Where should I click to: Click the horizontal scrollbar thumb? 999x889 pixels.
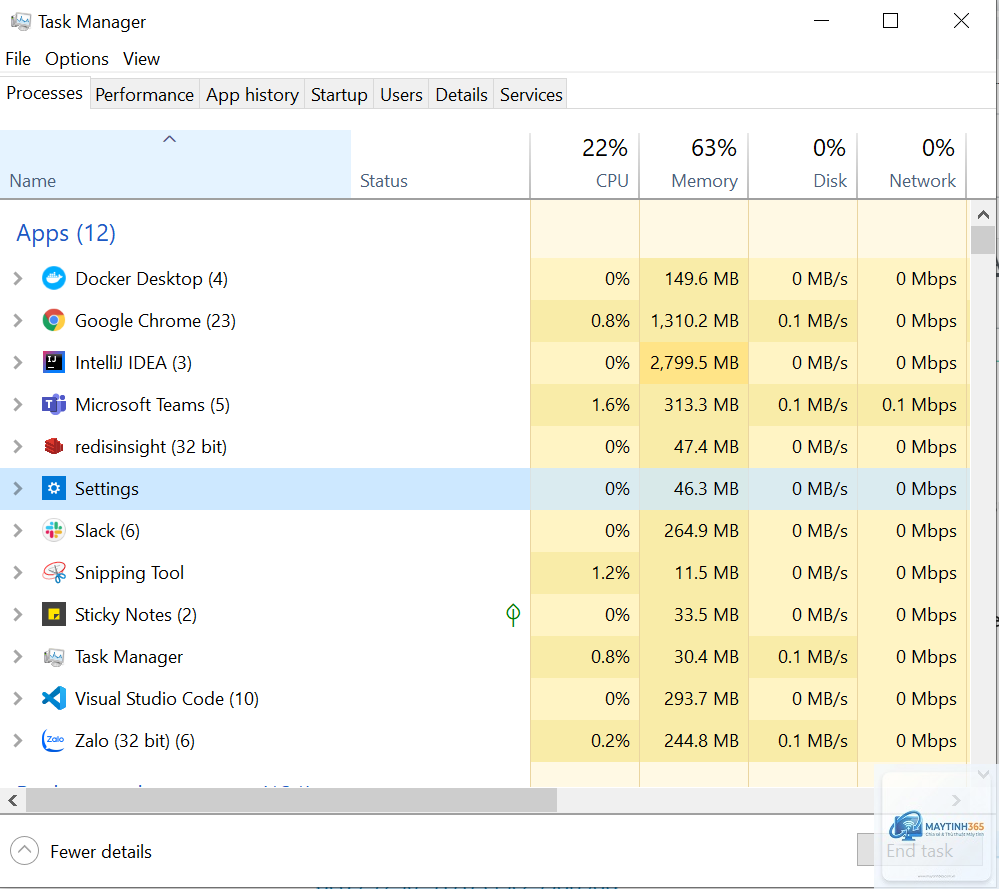tap(291, 800)
